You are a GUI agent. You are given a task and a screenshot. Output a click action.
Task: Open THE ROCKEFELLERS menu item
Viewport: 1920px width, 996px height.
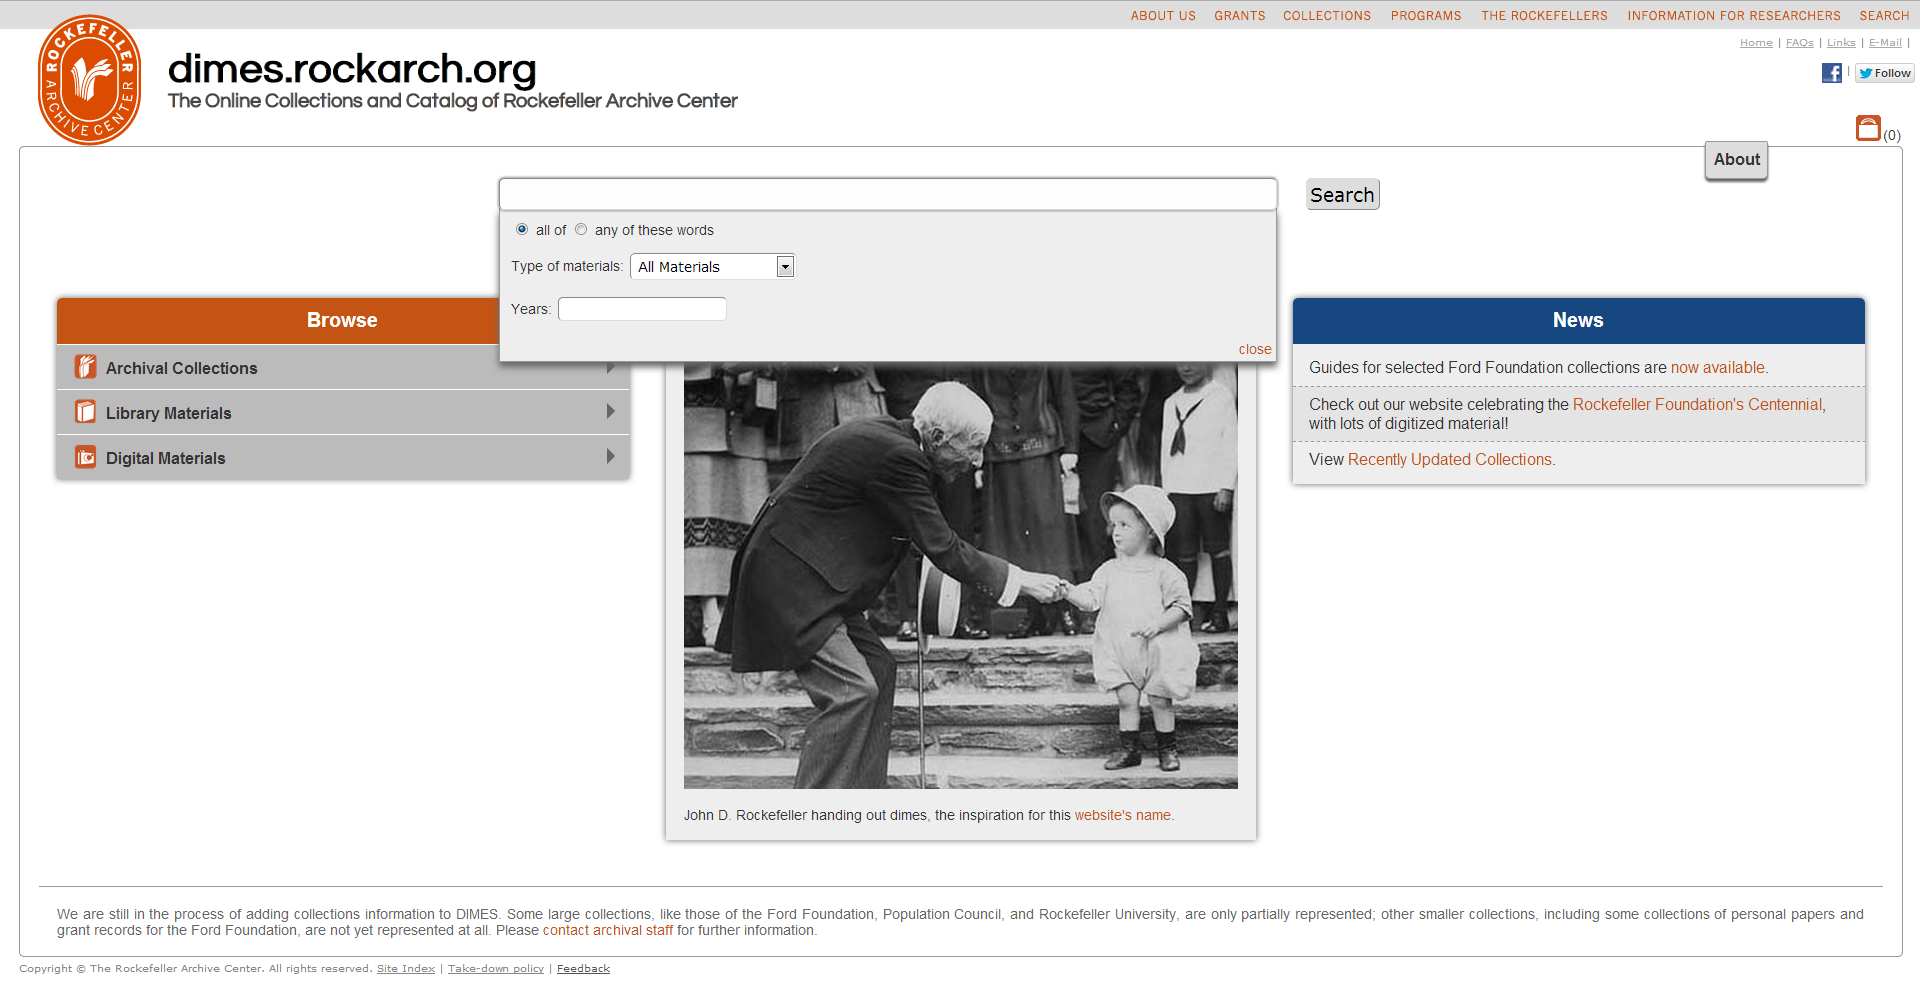(1544, 15)
